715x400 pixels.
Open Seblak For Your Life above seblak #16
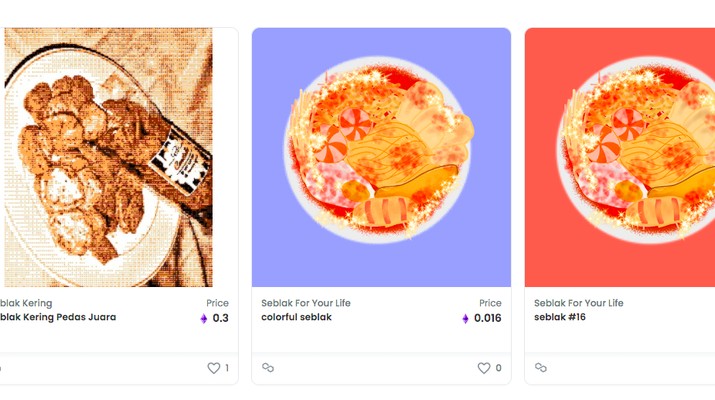pyautogui.click(x=579, y=303)
